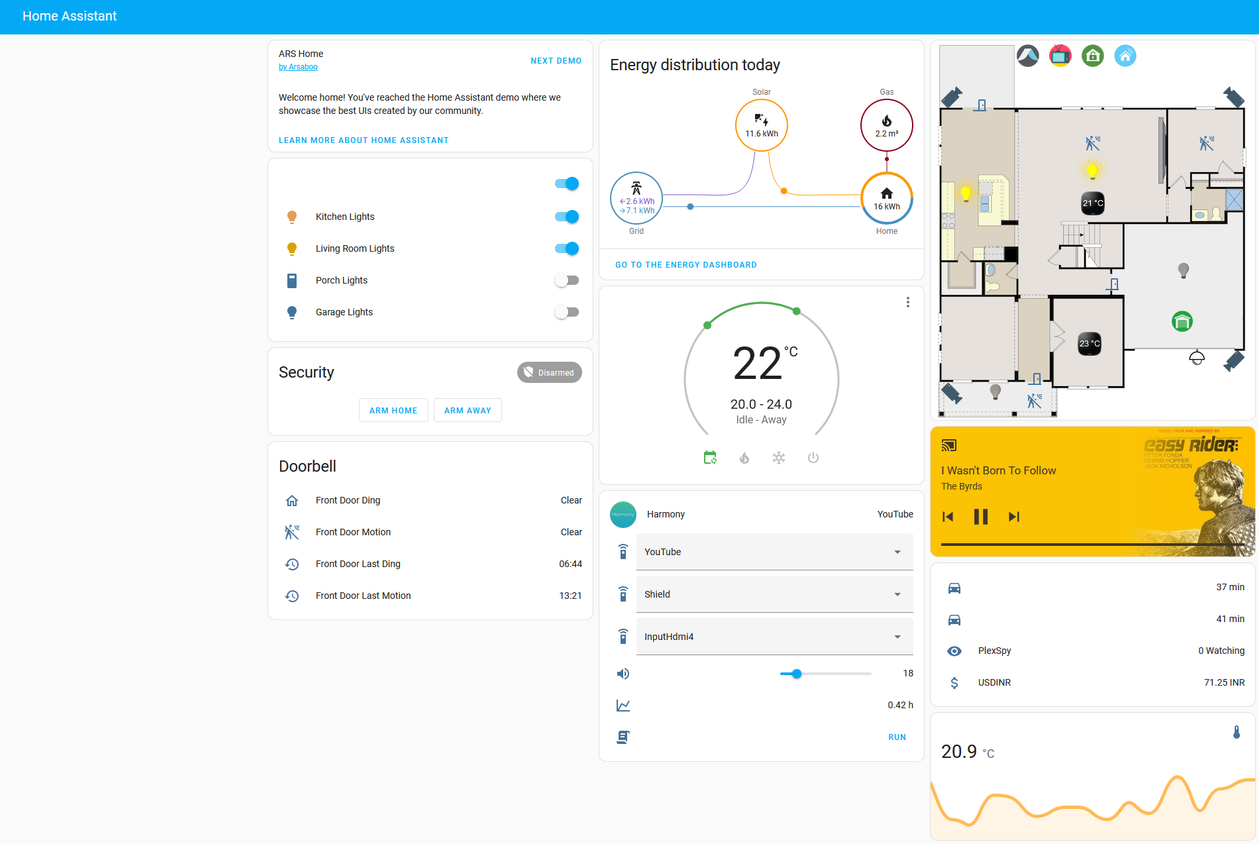Turn on Garage Lights toggle
The image size is (1259, 844).
[x=567, y=313]
